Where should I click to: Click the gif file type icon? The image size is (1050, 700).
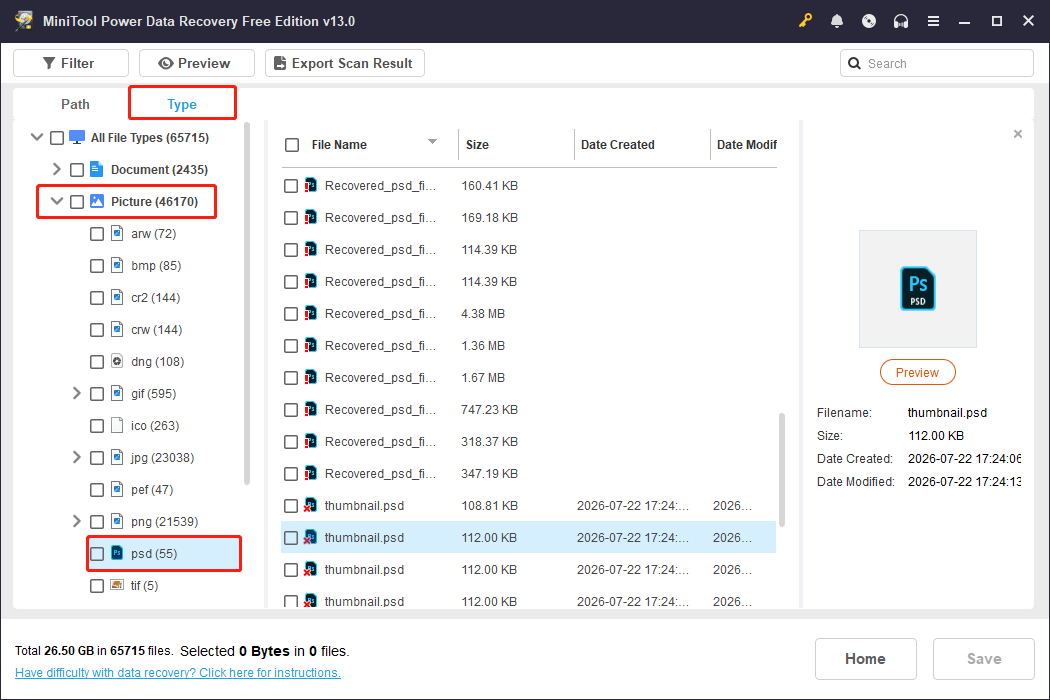117,393
